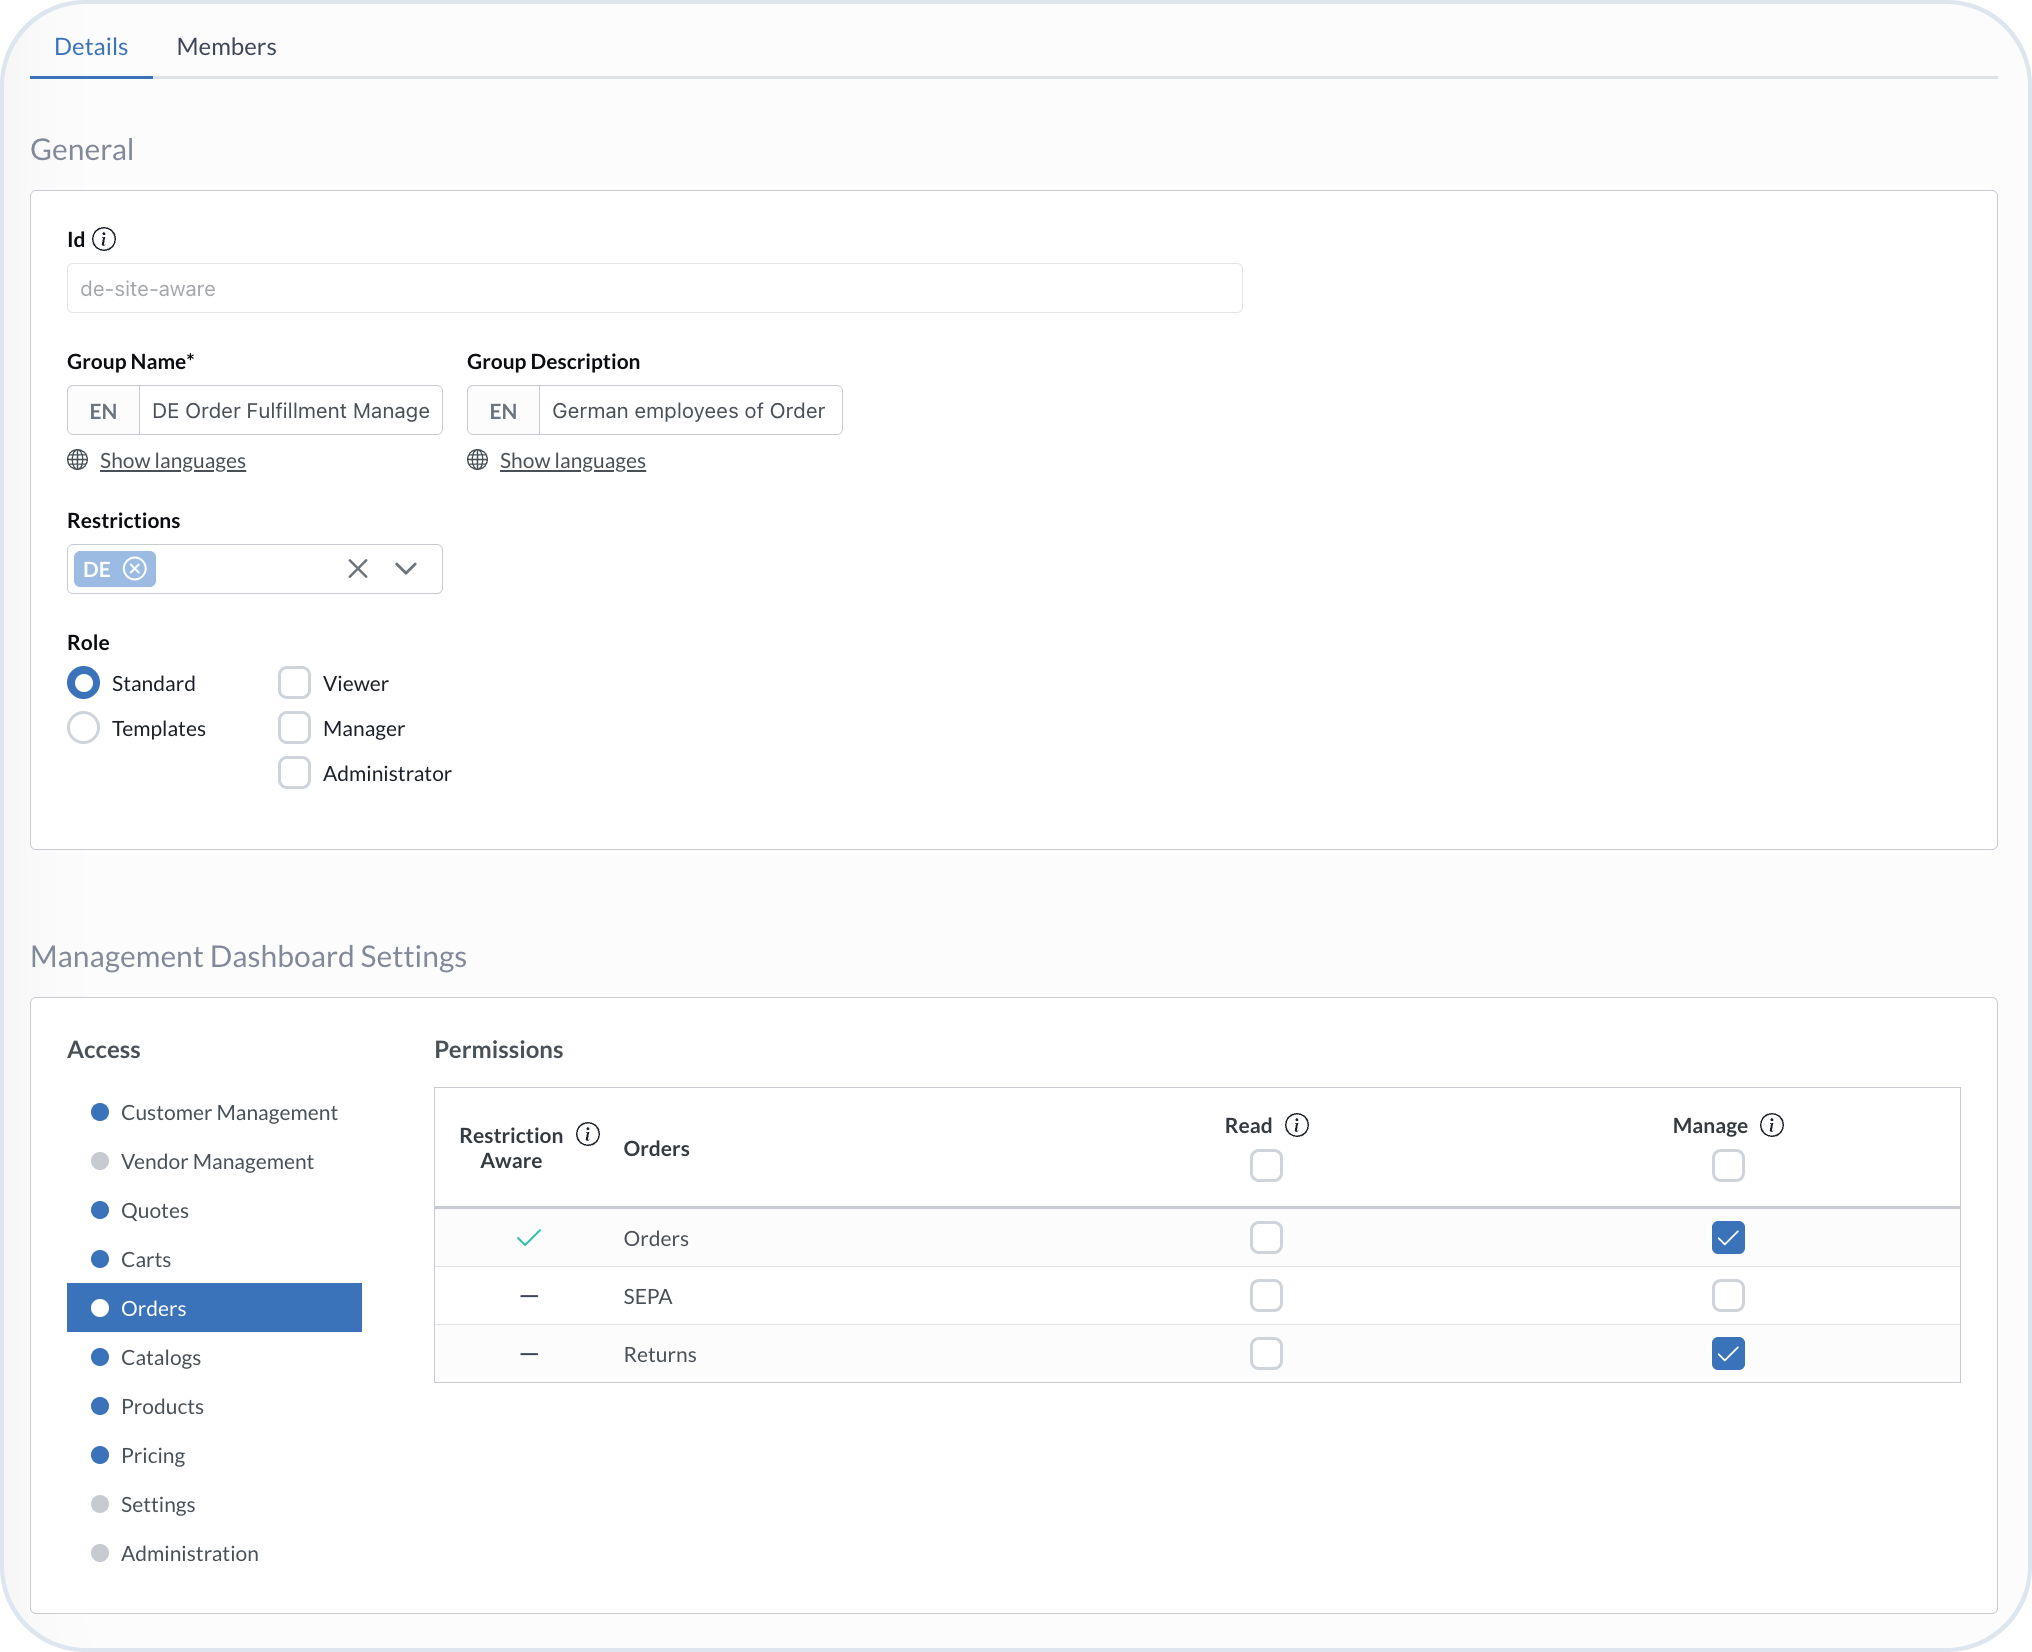Click the globe icon beside Group Description languages

pos(477,460)
